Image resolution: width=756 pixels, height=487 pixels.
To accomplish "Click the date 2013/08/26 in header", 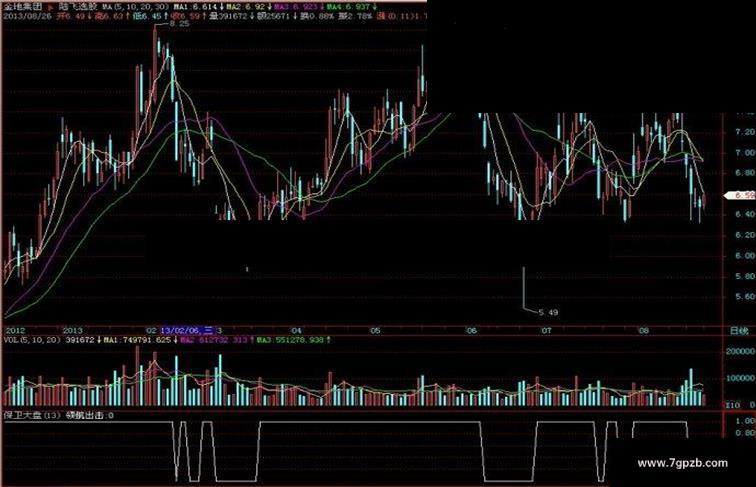I will coord(27,16).
